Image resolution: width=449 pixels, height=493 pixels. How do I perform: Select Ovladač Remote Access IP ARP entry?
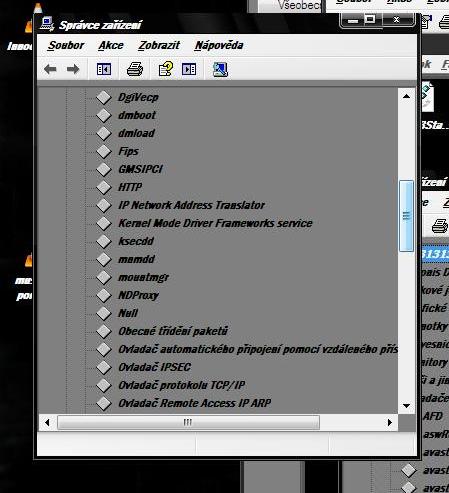coord(195,403)
